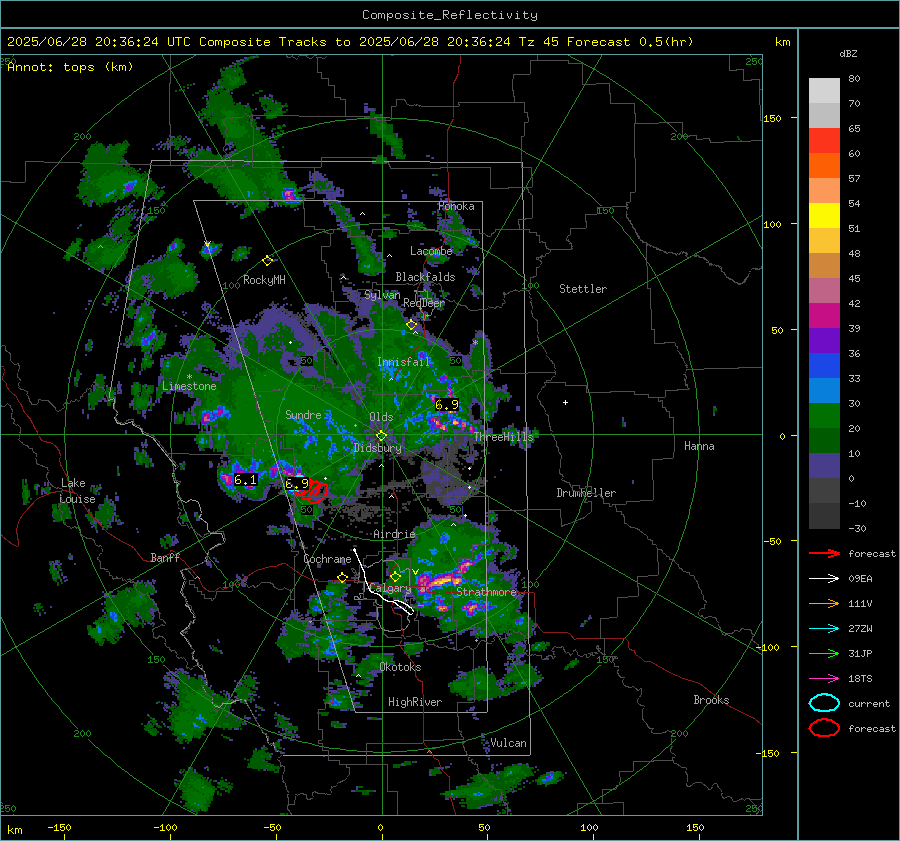The image size is (900, 841).
Task: Click the cyan current ellipse legend icon
Action: point(824,703)
